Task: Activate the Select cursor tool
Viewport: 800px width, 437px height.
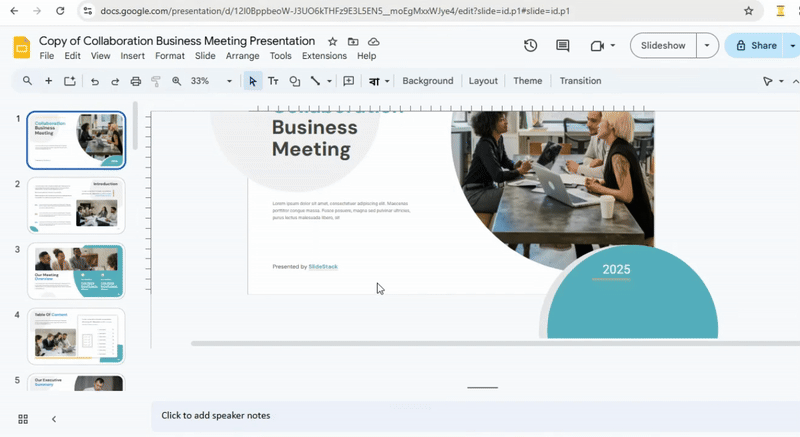Action: 253,81
